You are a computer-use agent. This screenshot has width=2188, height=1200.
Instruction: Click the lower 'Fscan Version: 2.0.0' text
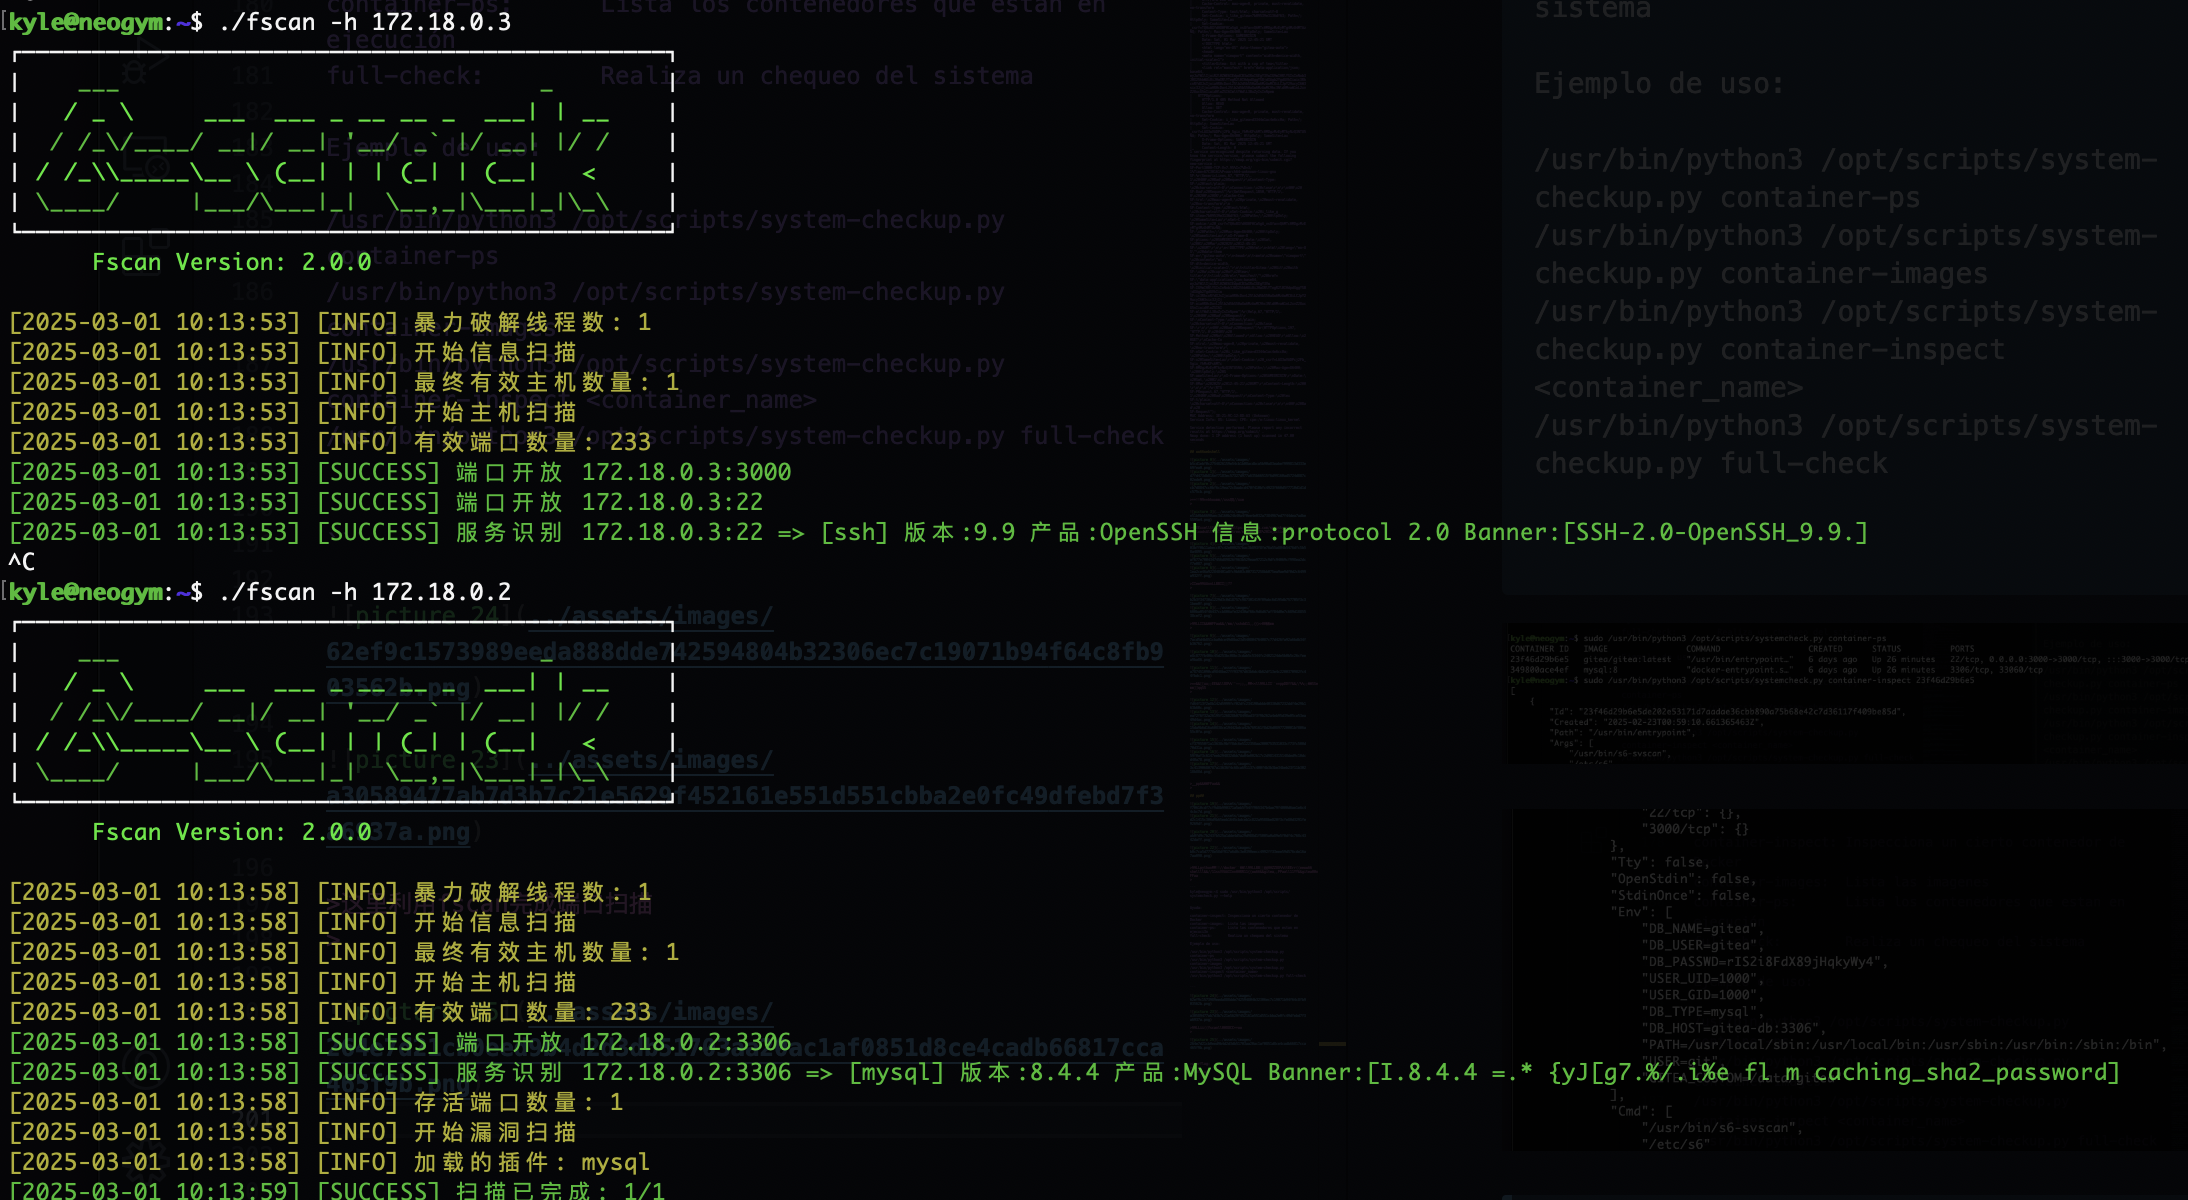pyautogui.click(x=231, y=832)
